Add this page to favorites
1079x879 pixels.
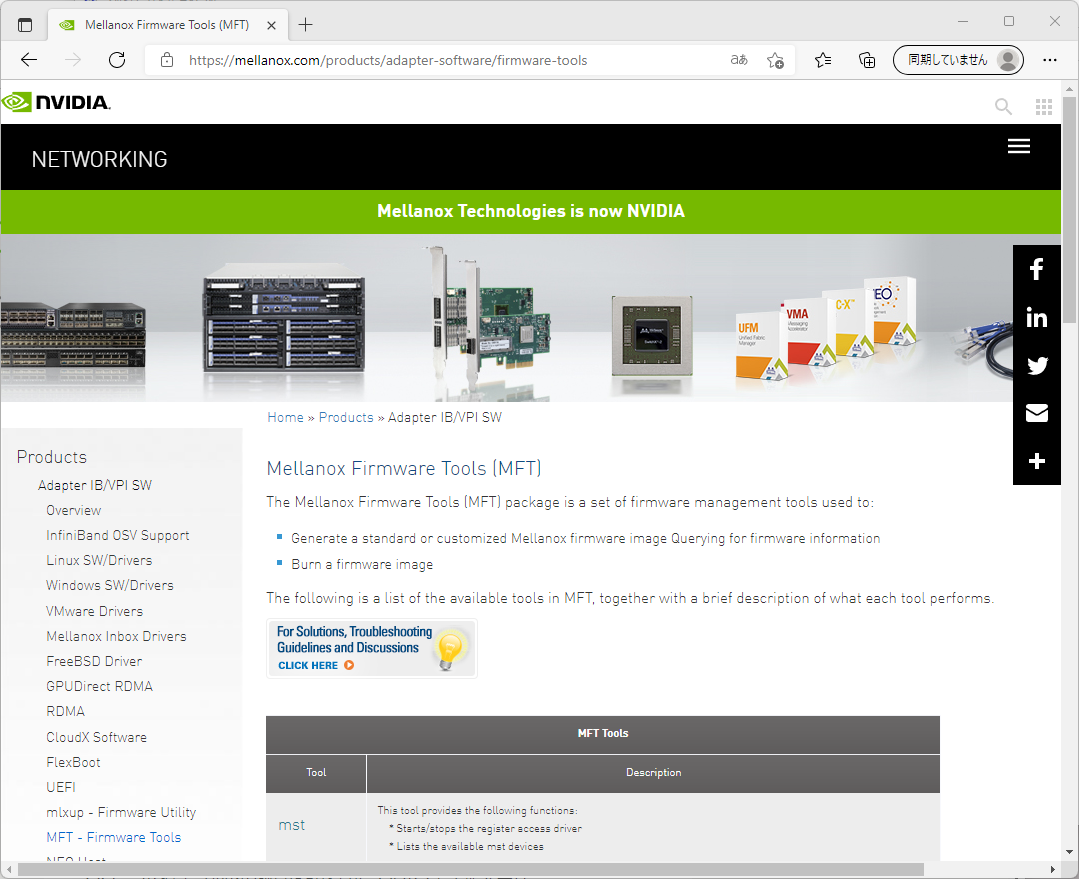[776, 61]
